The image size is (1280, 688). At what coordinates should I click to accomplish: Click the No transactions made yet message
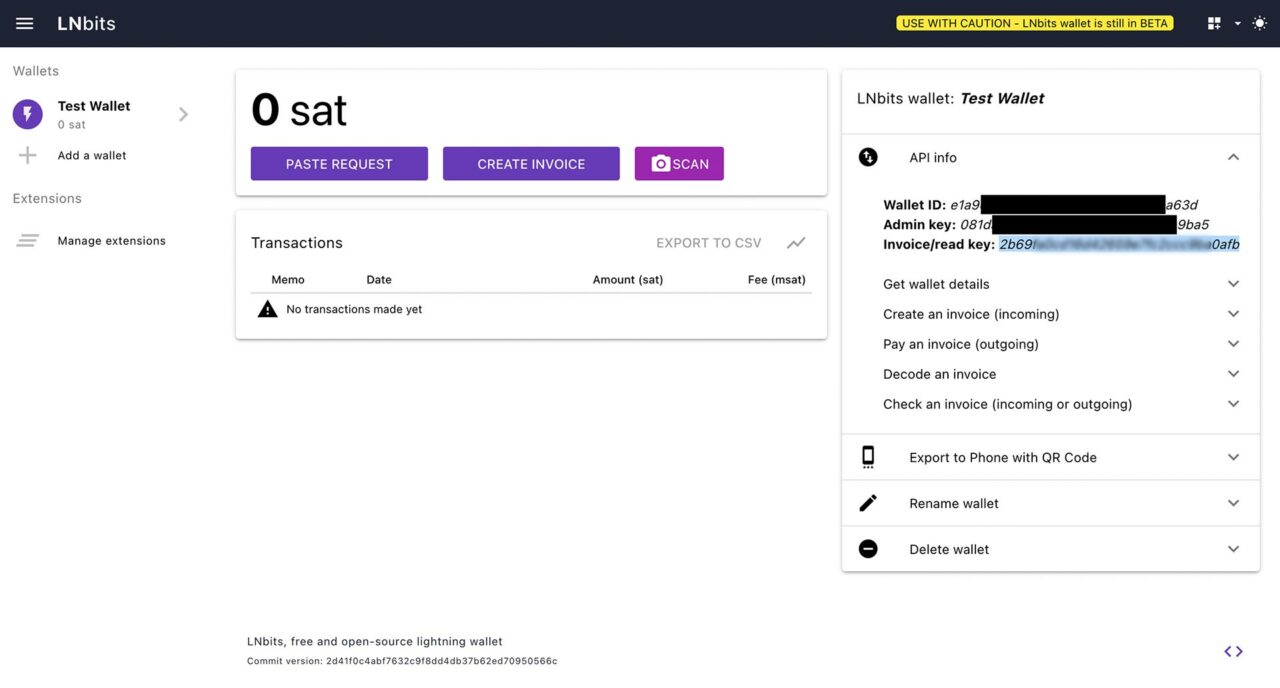click(354, 309)
